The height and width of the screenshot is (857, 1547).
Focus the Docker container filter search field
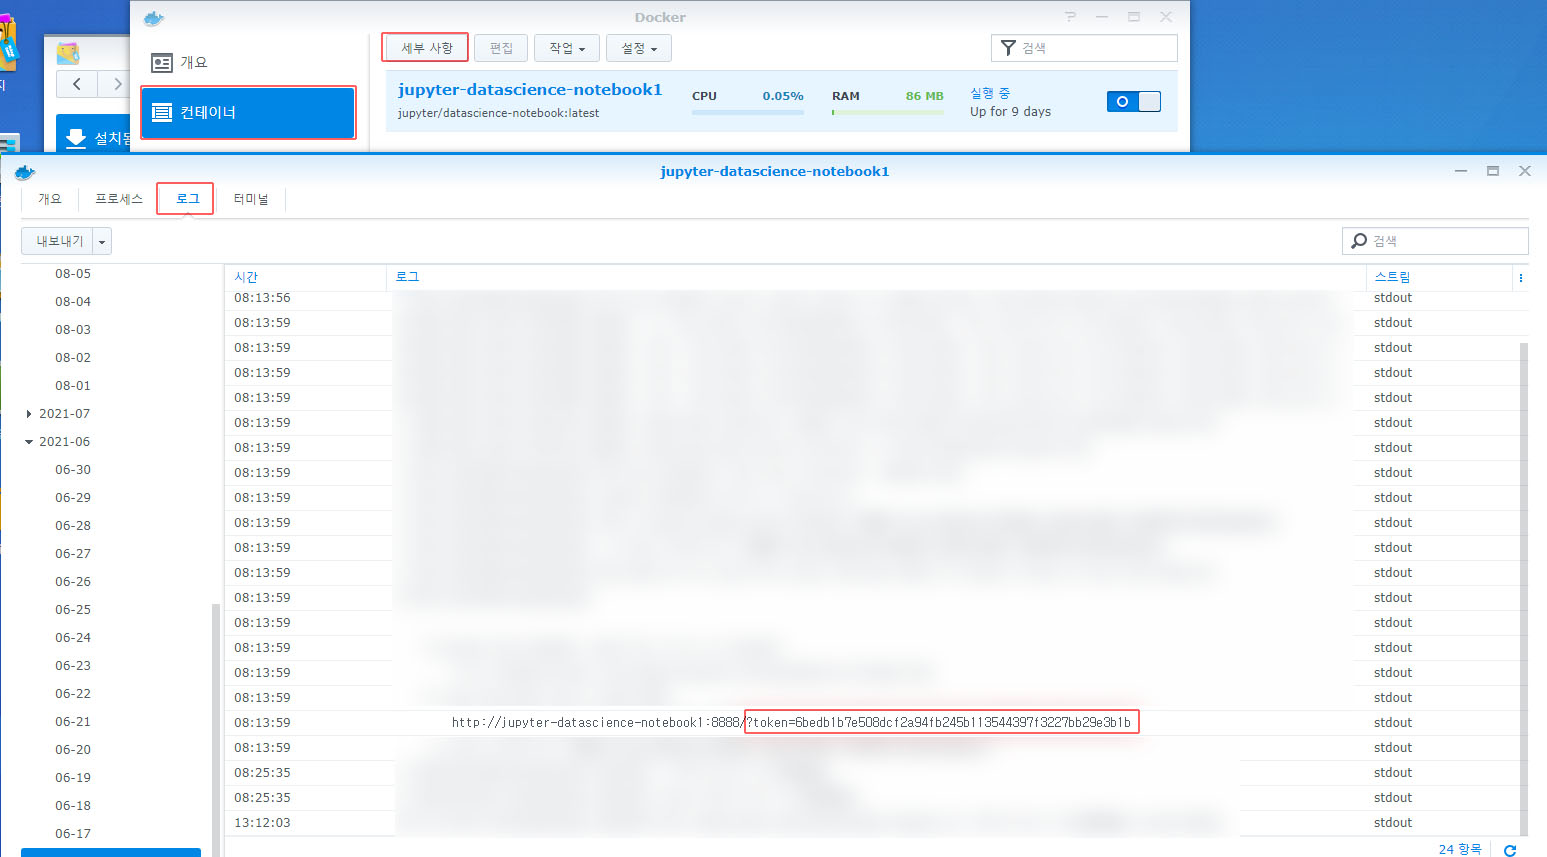pos(1084,48)
